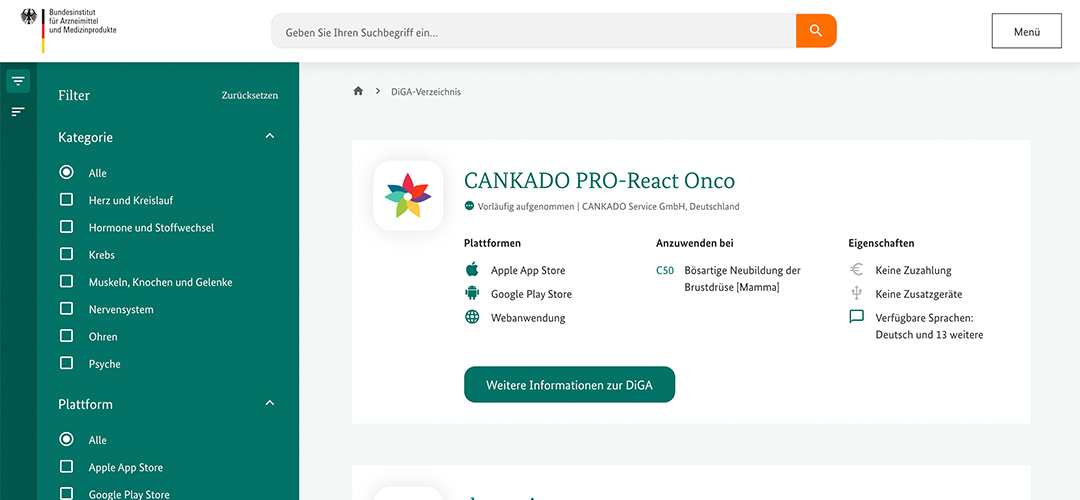Click Bösartige Neubildung der Brustdrüse text
This screenshot has width=1080, height=500.
point(742,279)
